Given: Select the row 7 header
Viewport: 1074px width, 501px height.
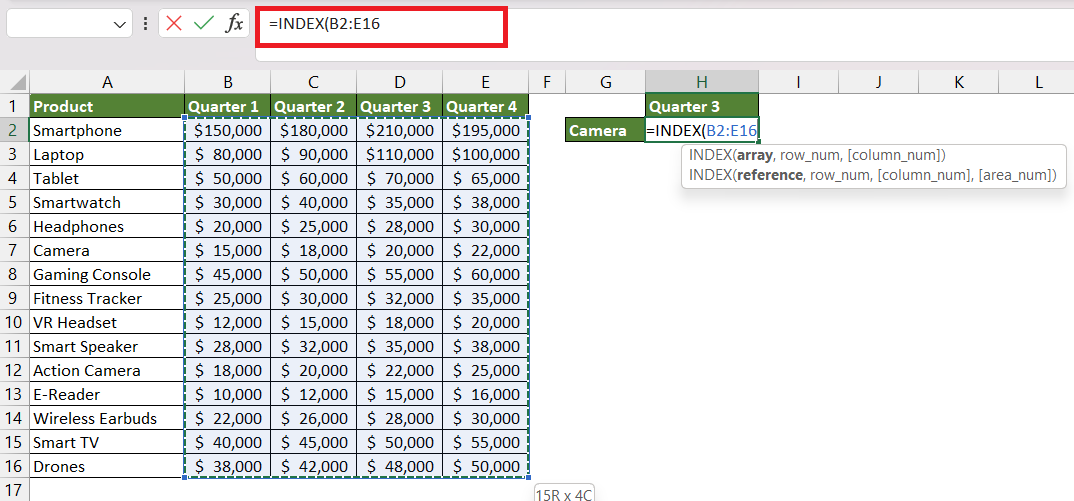Looking at the screenshot, I should 14,250.
